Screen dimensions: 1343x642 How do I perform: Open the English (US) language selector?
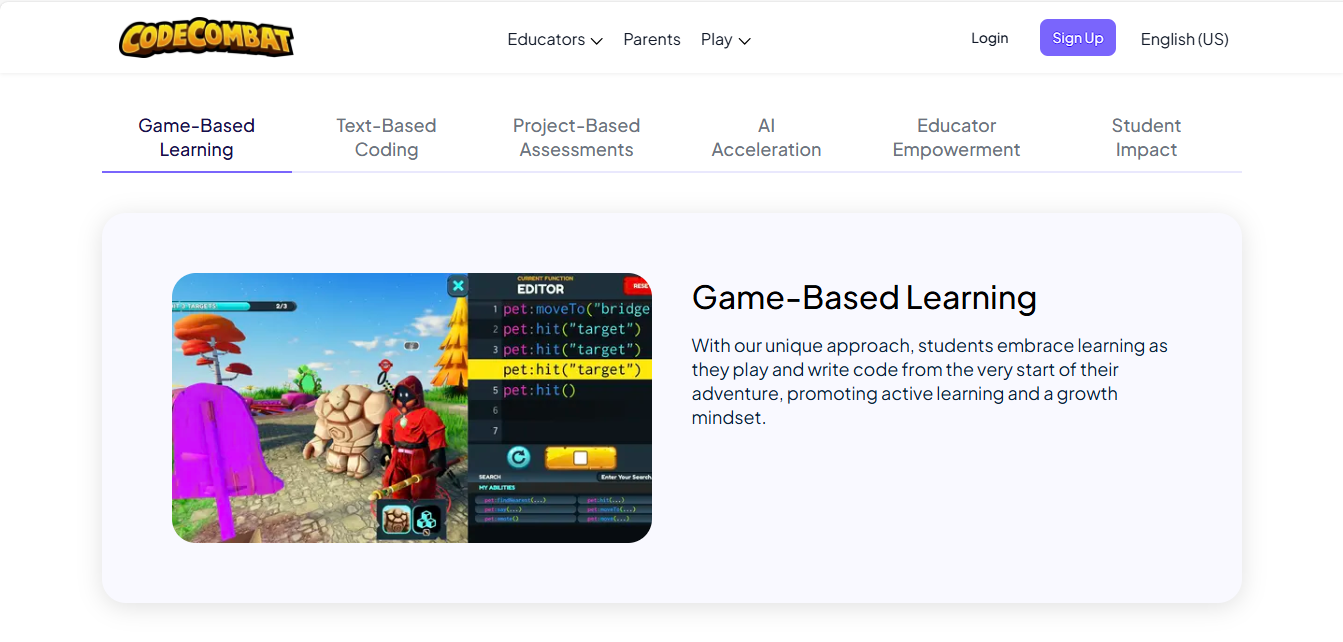point(1184,39)
